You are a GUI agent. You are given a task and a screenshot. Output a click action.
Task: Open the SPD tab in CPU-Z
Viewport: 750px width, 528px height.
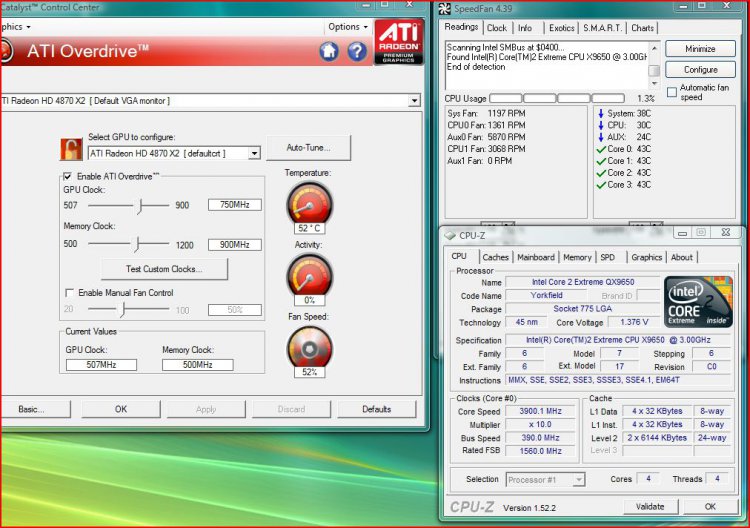(x=607, y=257)
